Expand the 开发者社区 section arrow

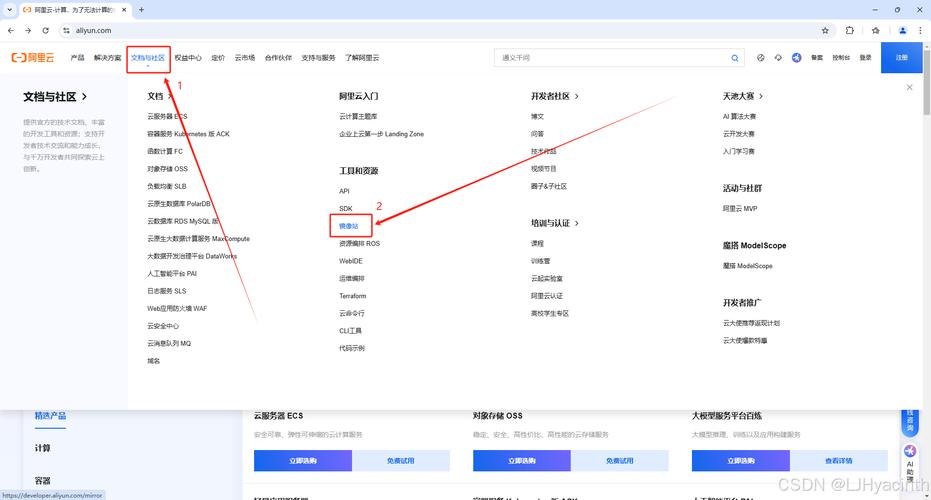[x=577, y=96]
